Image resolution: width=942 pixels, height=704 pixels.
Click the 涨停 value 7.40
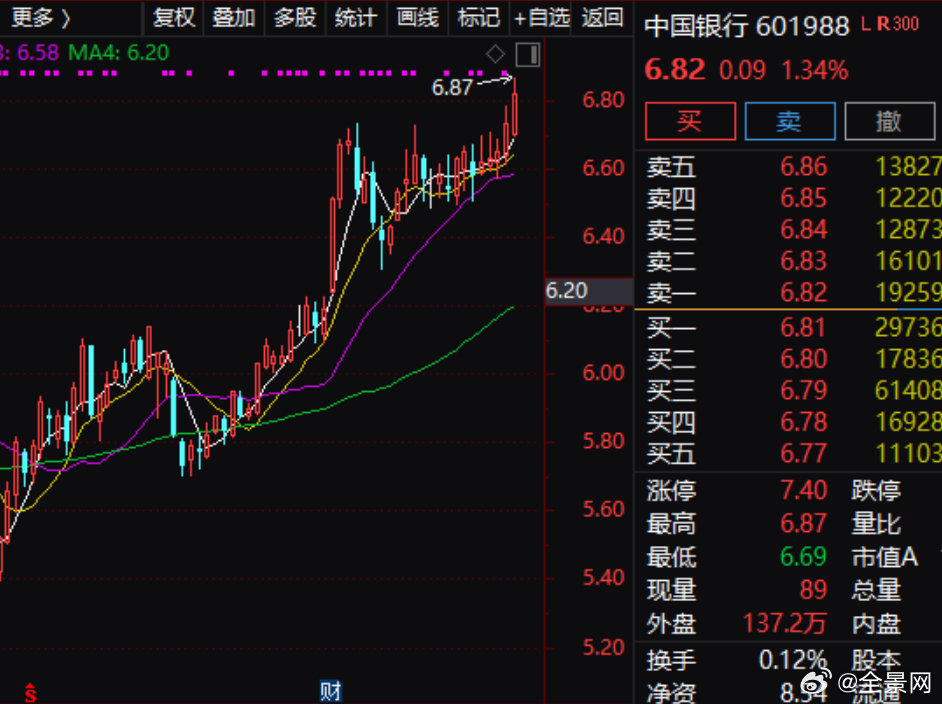(803, 491)
